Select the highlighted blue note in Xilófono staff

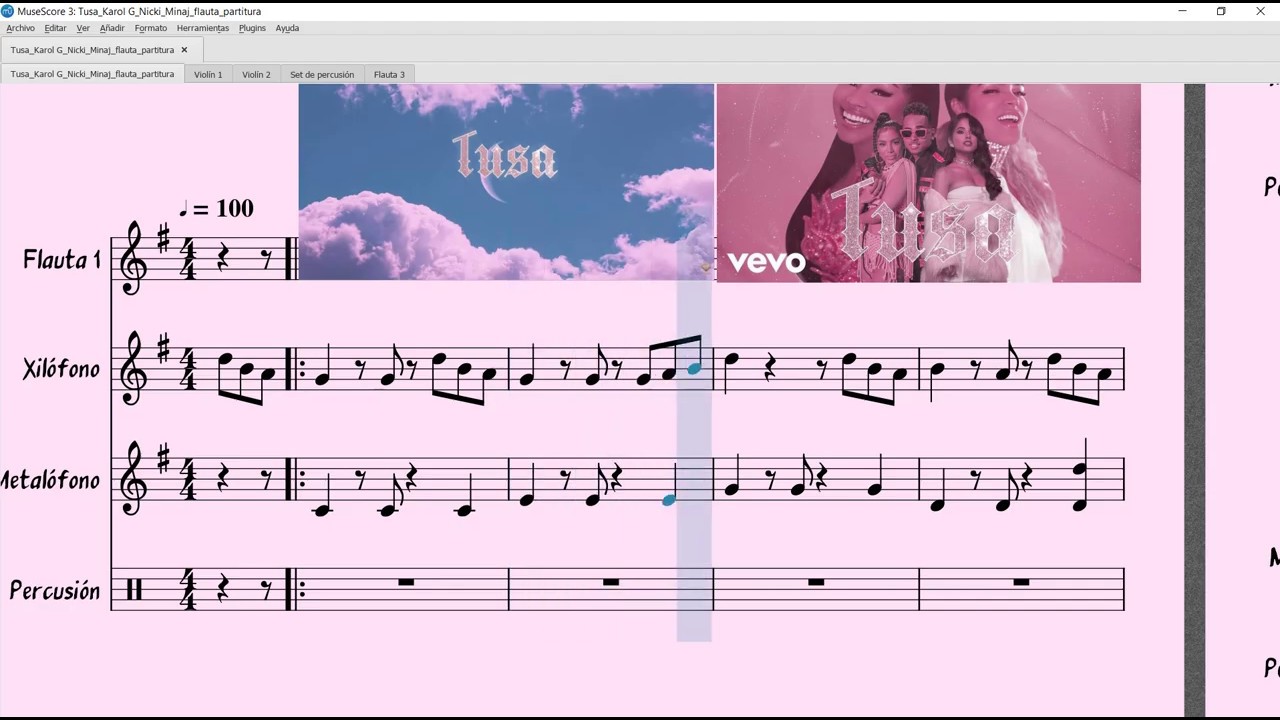694,369
